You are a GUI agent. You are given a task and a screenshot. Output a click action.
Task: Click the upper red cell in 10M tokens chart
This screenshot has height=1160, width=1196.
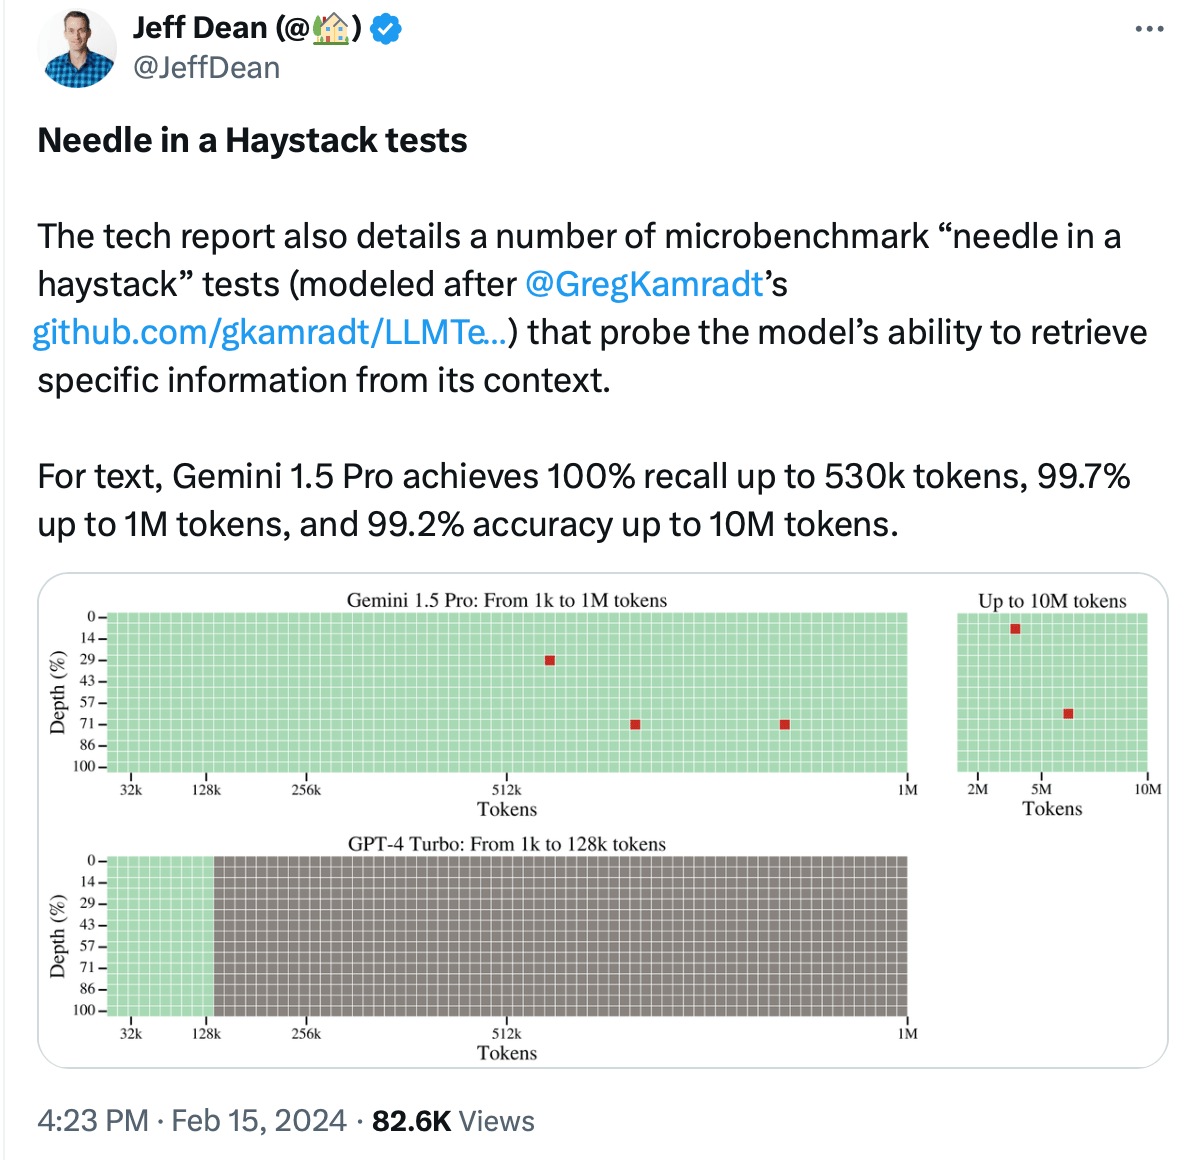1015,629
